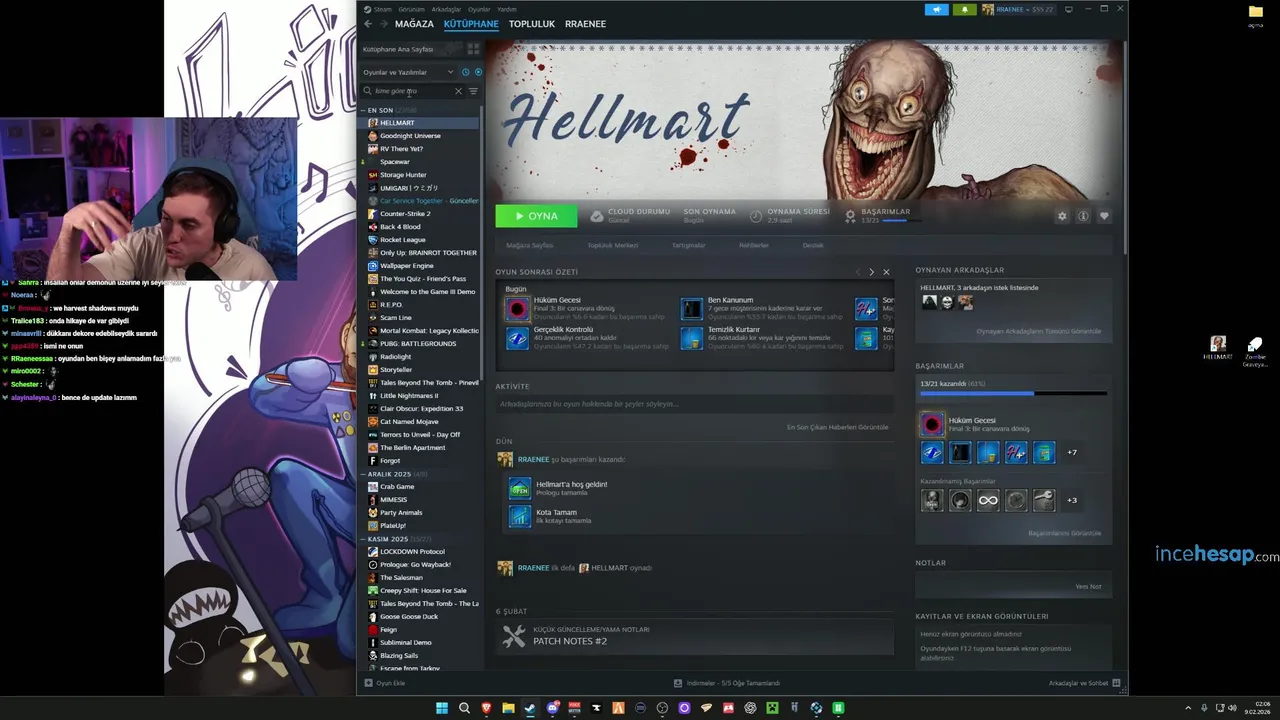Clear the library search box
1280x720 pixels.
tap(459, 91)
